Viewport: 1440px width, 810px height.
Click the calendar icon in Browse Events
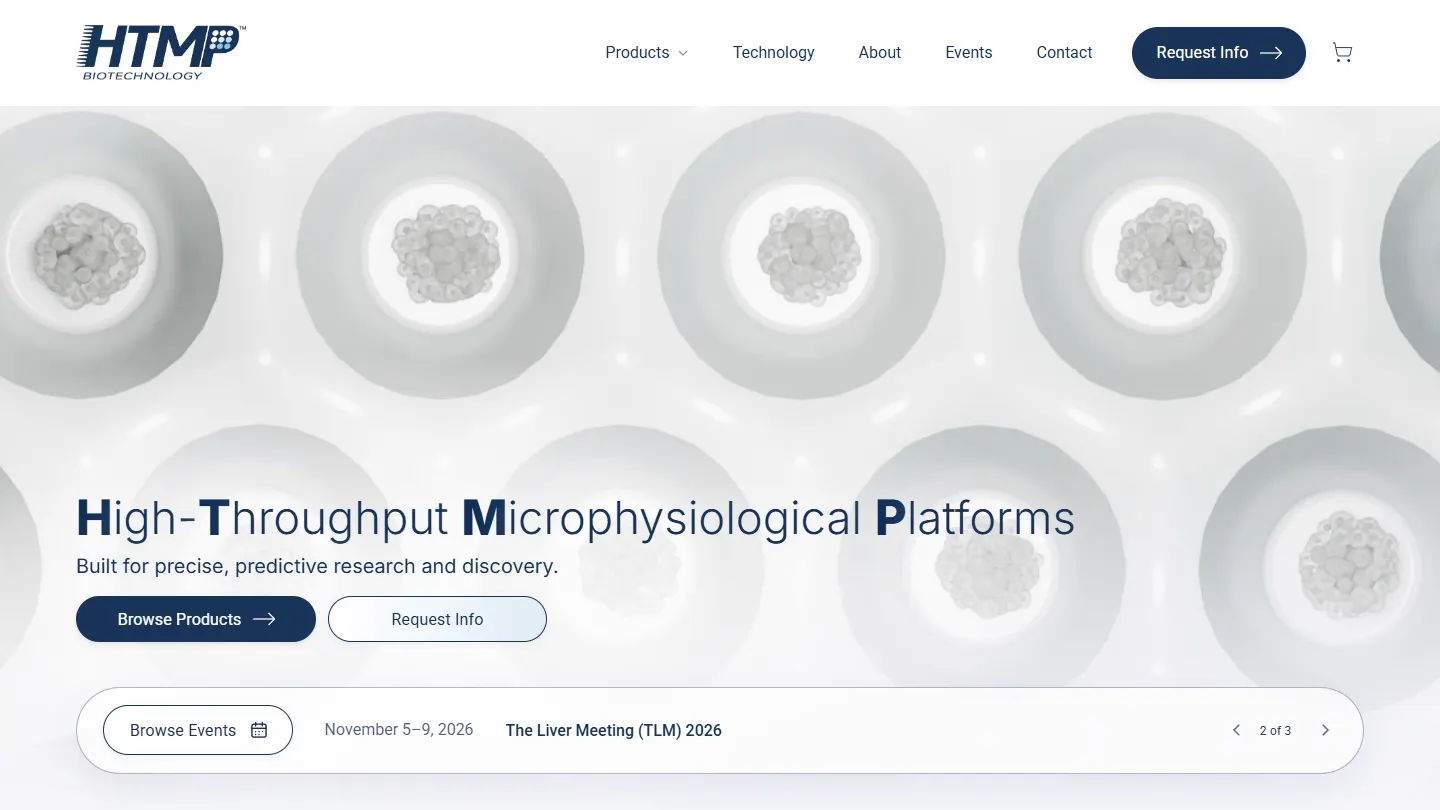259,730
